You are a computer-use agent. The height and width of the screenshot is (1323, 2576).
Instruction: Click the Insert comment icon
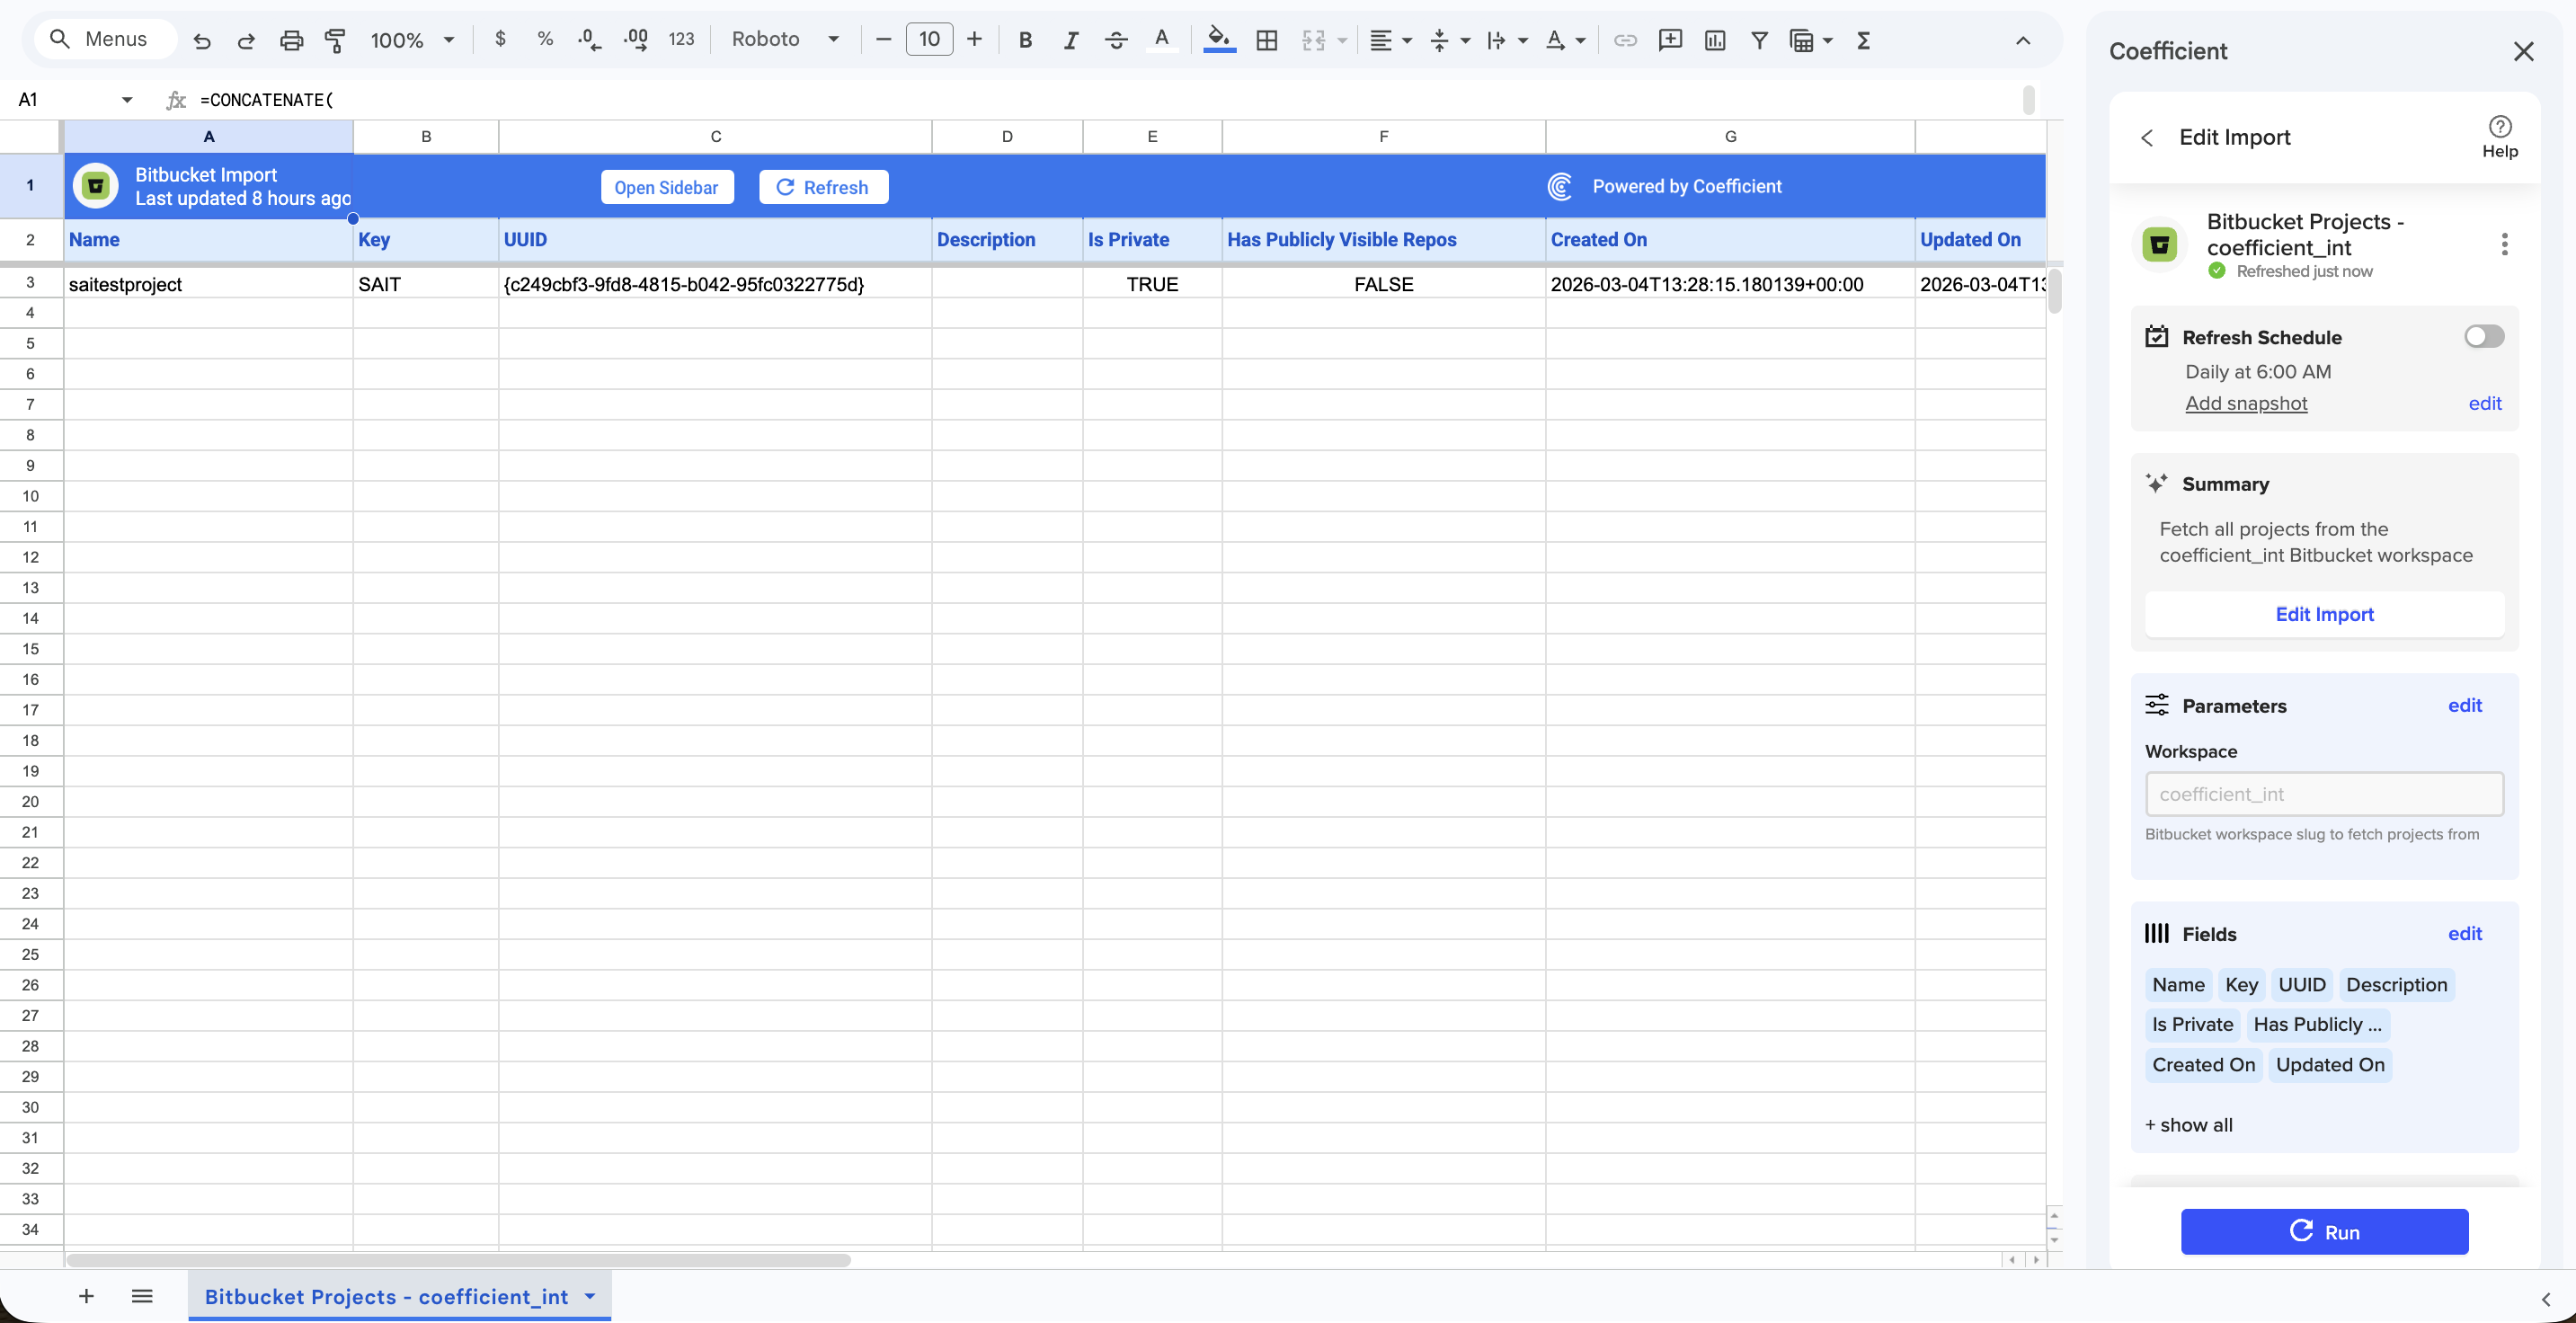pyautogui.click(x=1670, y=40)
